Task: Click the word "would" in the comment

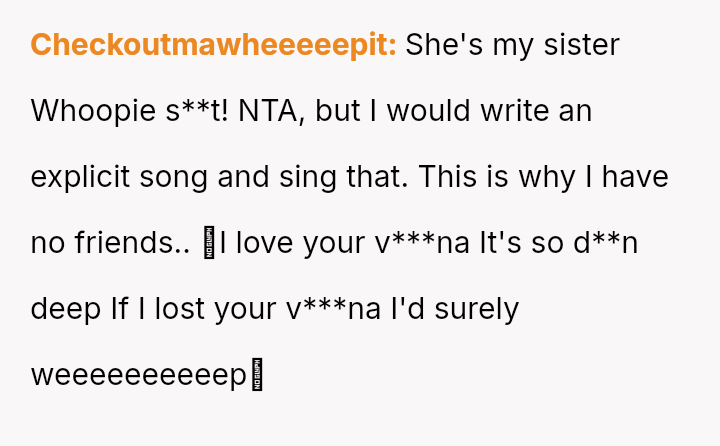Action: pos(429,111)
